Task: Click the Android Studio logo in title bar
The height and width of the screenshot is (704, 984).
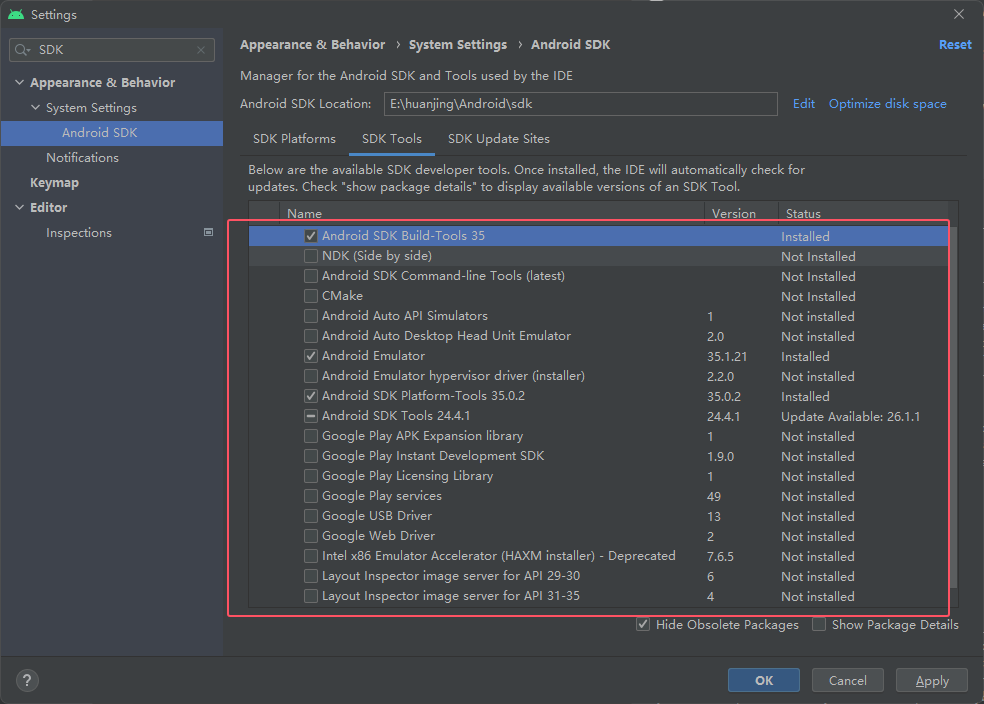Action: pos(16,14)
